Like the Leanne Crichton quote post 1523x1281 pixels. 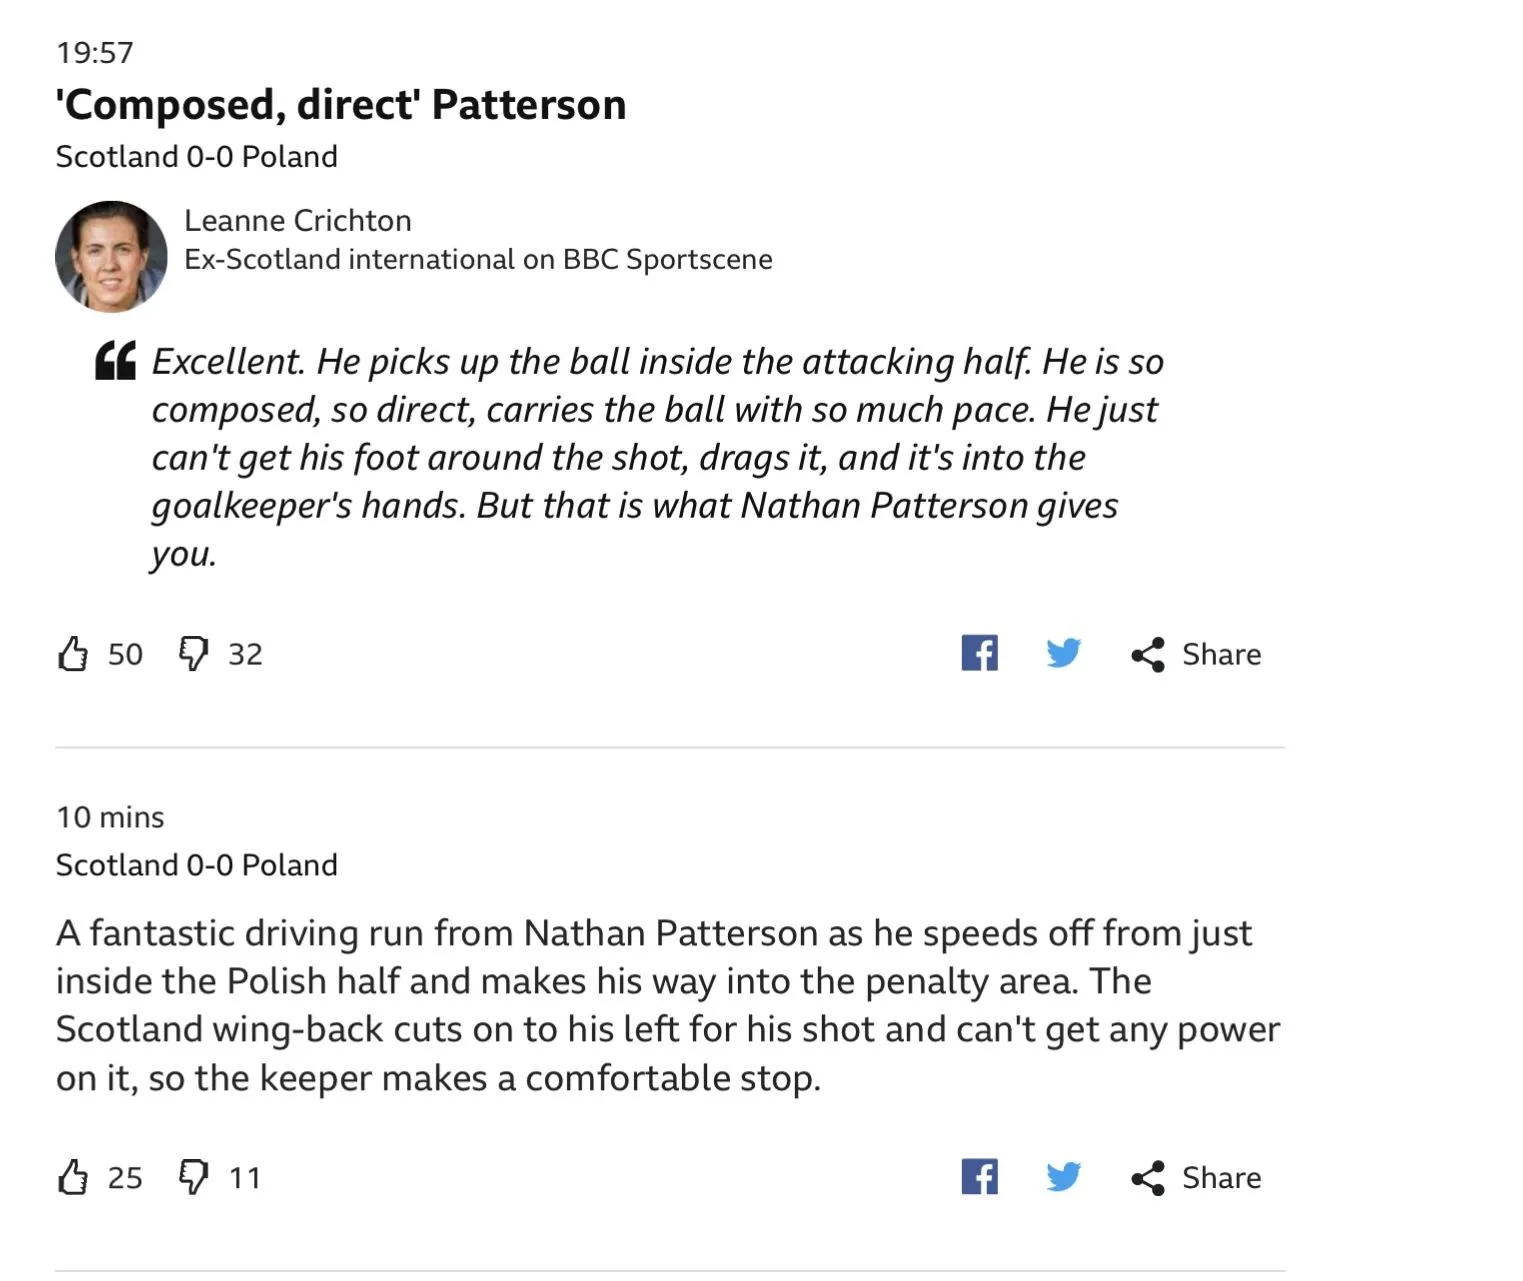[x=73, y=654]
